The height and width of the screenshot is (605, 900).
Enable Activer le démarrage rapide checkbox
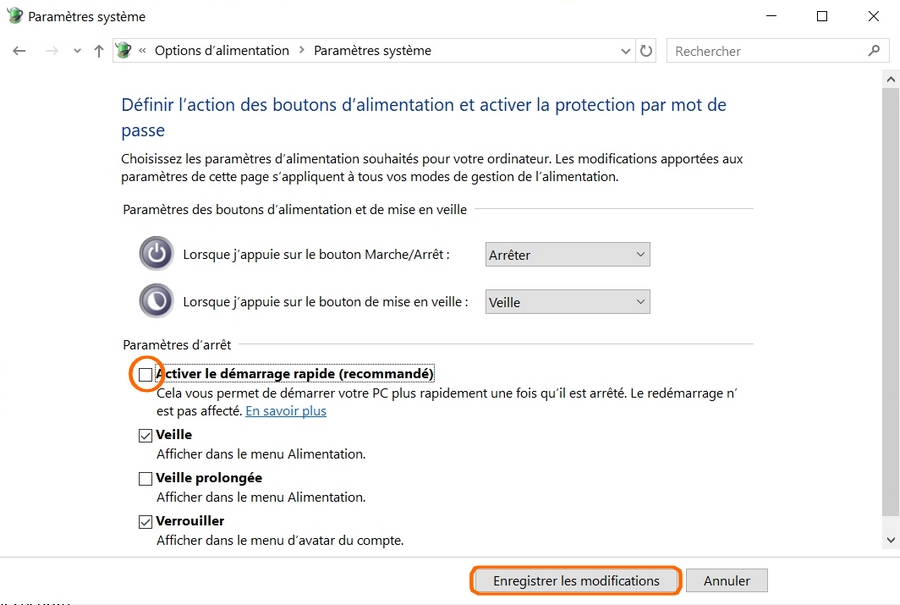click(146, 375)
